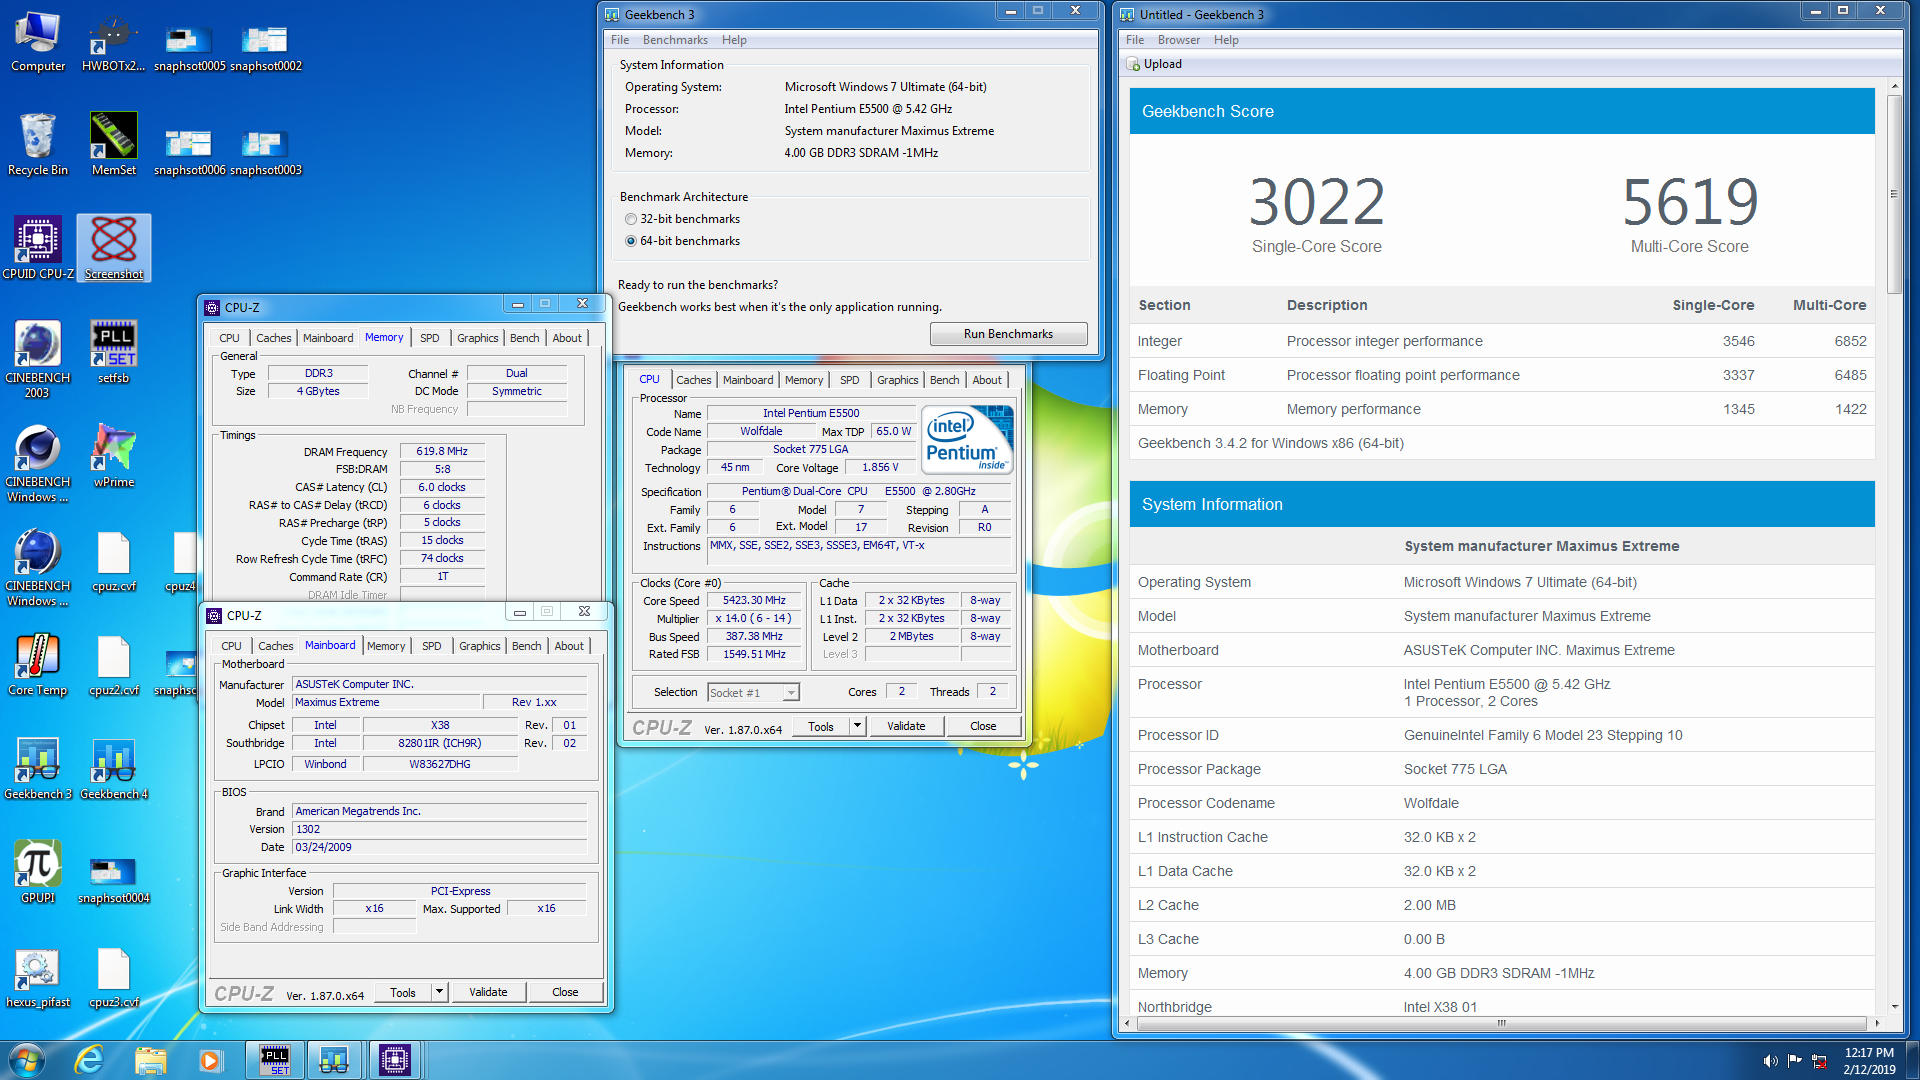Open About tab in CPU-Z Memory window

(567, 338)
